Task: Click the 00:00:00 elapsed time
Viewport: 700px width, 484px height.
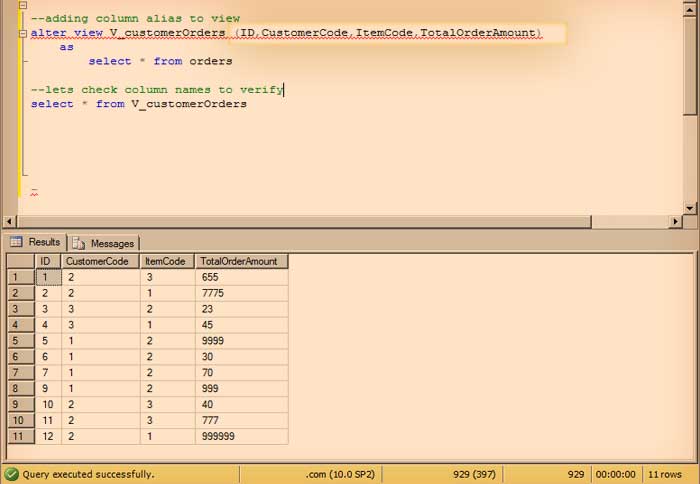Action: (x=615, y=475)
